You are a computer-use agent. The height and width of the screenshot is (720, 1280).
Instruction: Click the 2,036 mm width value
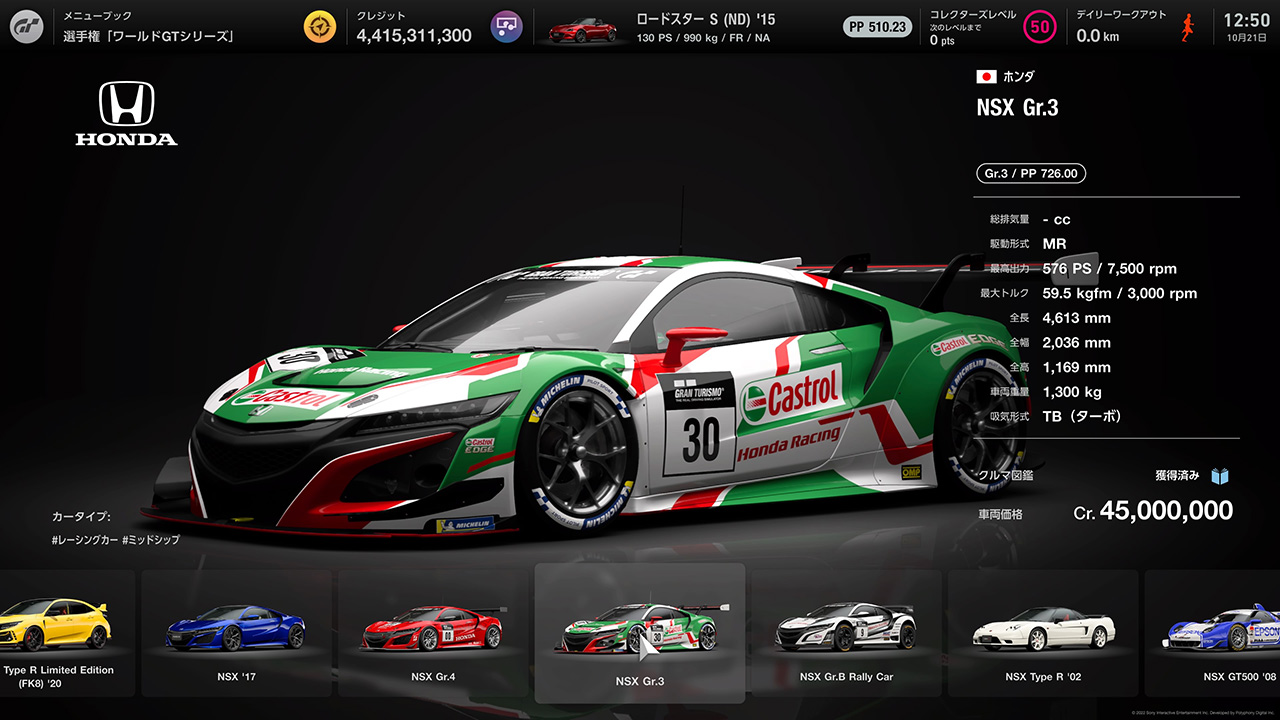1076,343
